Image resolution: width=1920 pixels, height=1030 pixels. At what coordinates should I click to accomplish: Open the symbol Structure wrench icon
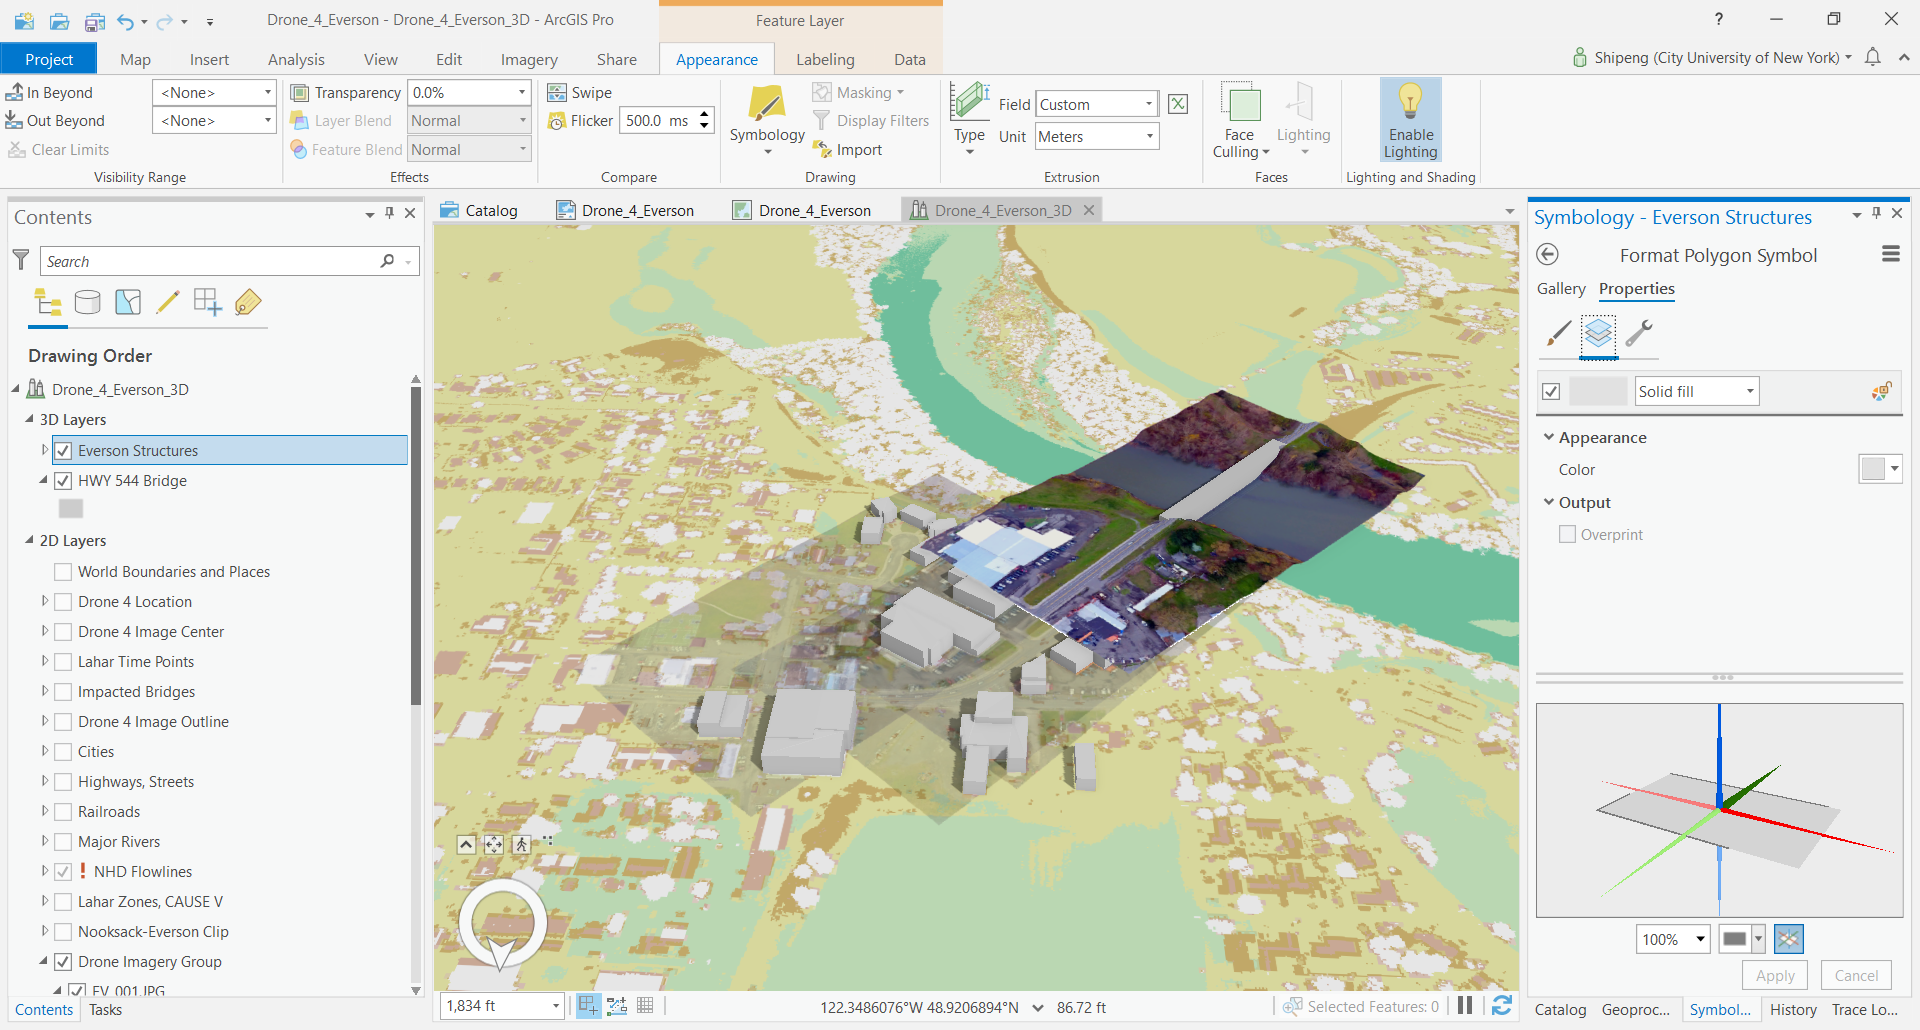(x=1639, y=333)
